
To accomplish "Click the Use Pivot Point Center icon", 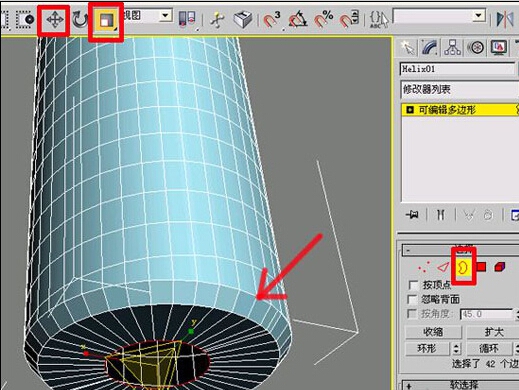I will point(187,19).
